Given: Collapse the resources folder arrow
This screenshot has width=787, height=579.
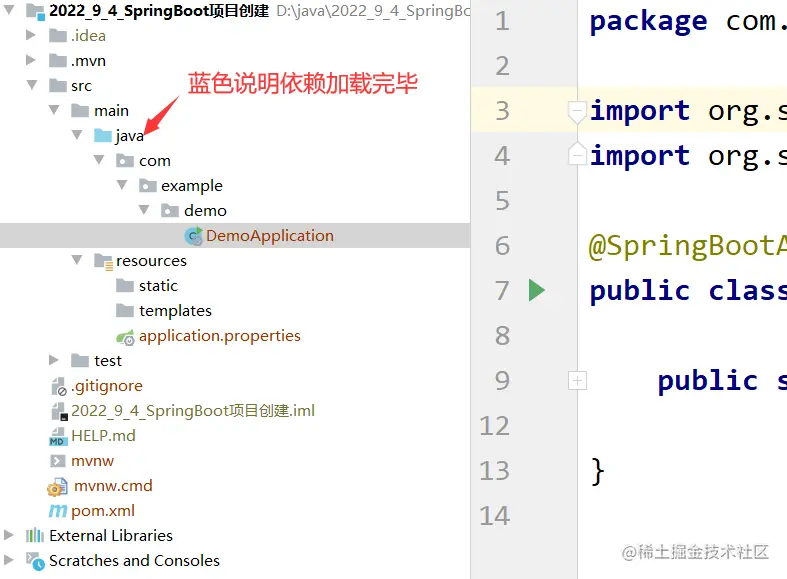Looking at the screenshot, I should (x=77, y=260).
